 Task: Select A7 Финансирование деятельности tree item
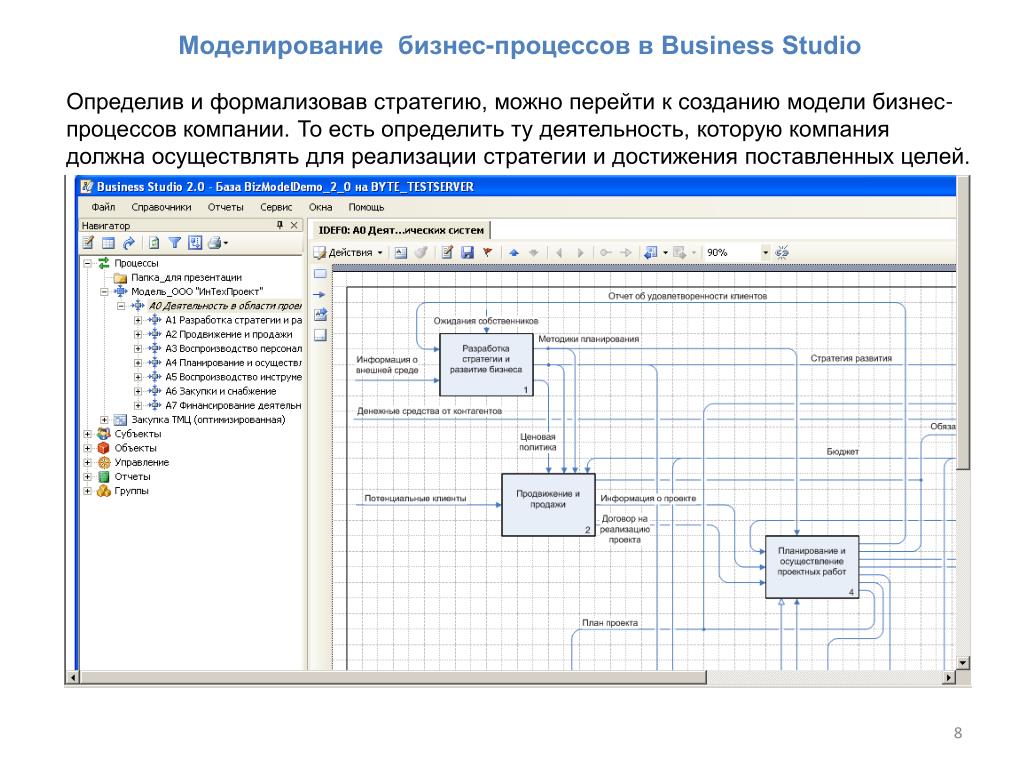[x=233, y=406]
